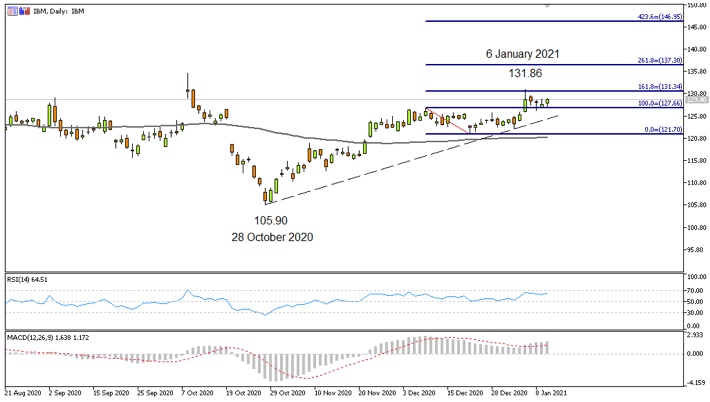Click the 135.80 price axis label

(x=698, y=72)
